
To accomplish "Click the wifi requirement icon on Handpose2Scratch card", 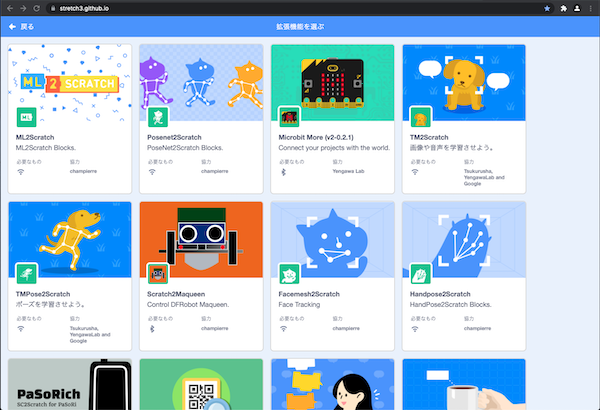I will pos(415,329).
